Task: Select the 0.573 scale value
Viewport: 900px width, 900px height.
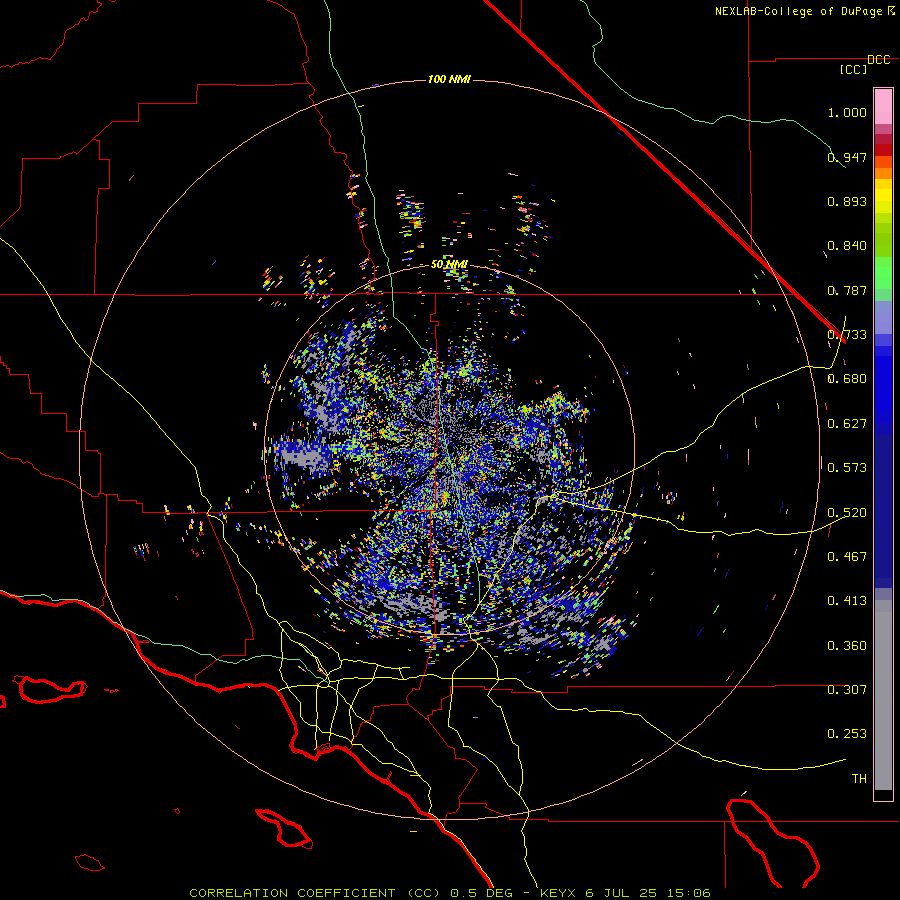Action: pyautogui.click(x=847, y=468)
